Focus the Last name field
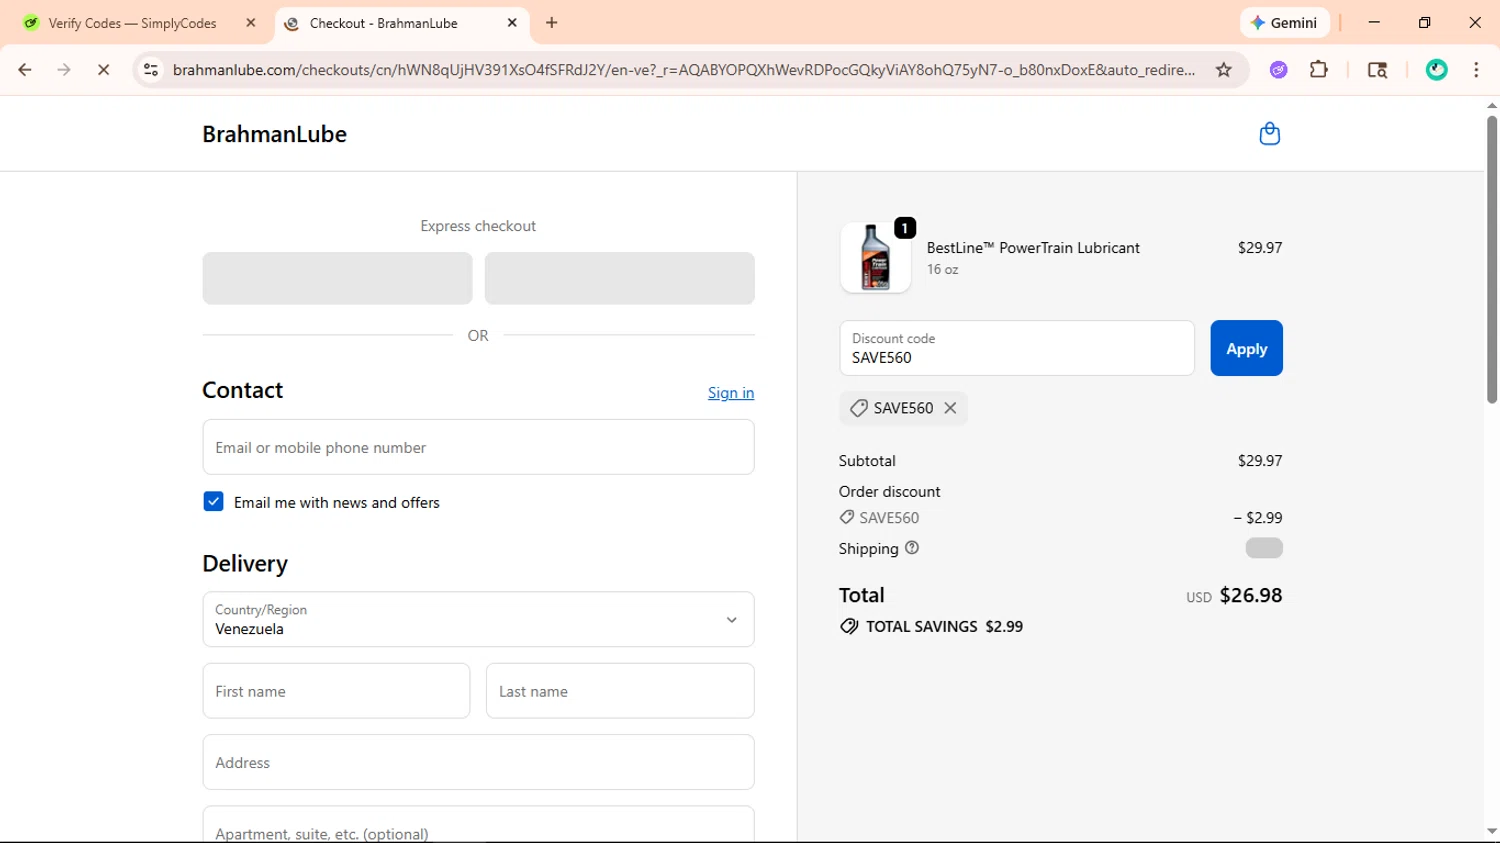 click(620, 691)
